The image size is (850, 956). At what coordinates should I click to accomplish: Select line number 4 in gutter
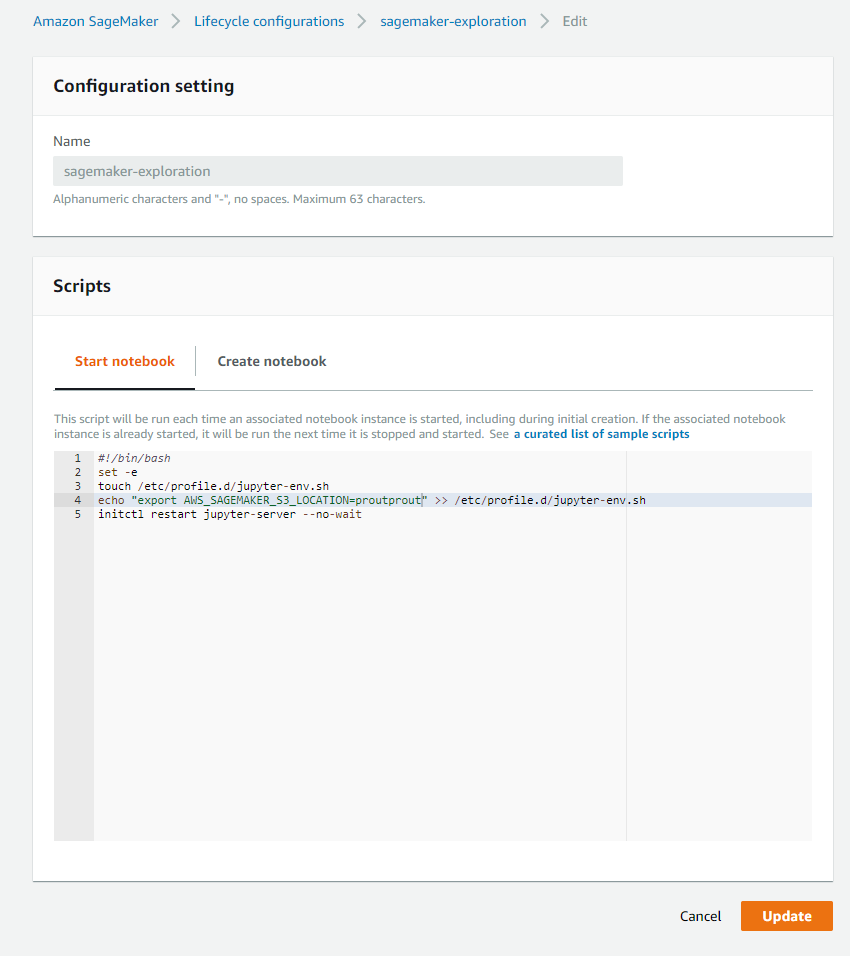coord(77,500)
